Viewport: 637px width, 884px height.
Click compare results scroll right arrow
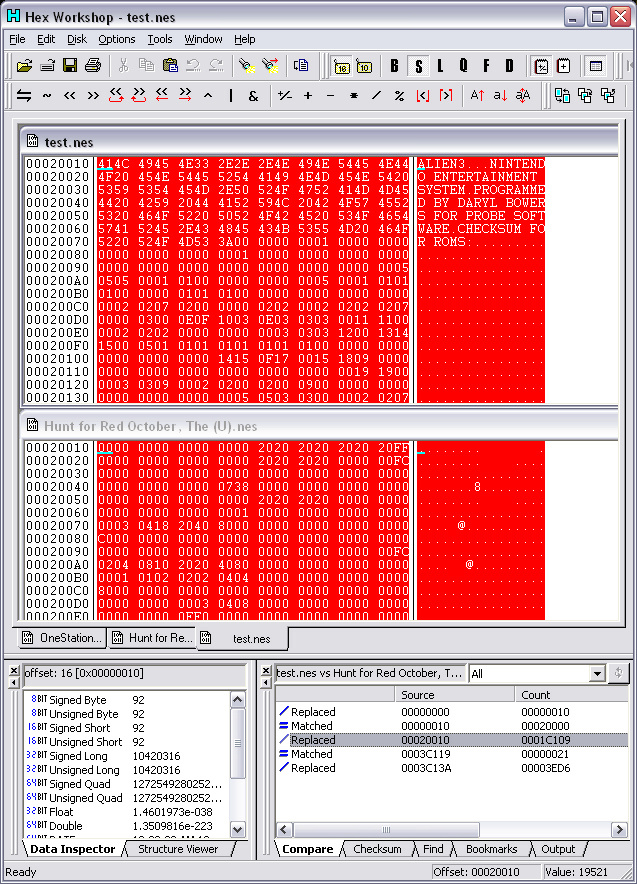[x=620, y=830]
